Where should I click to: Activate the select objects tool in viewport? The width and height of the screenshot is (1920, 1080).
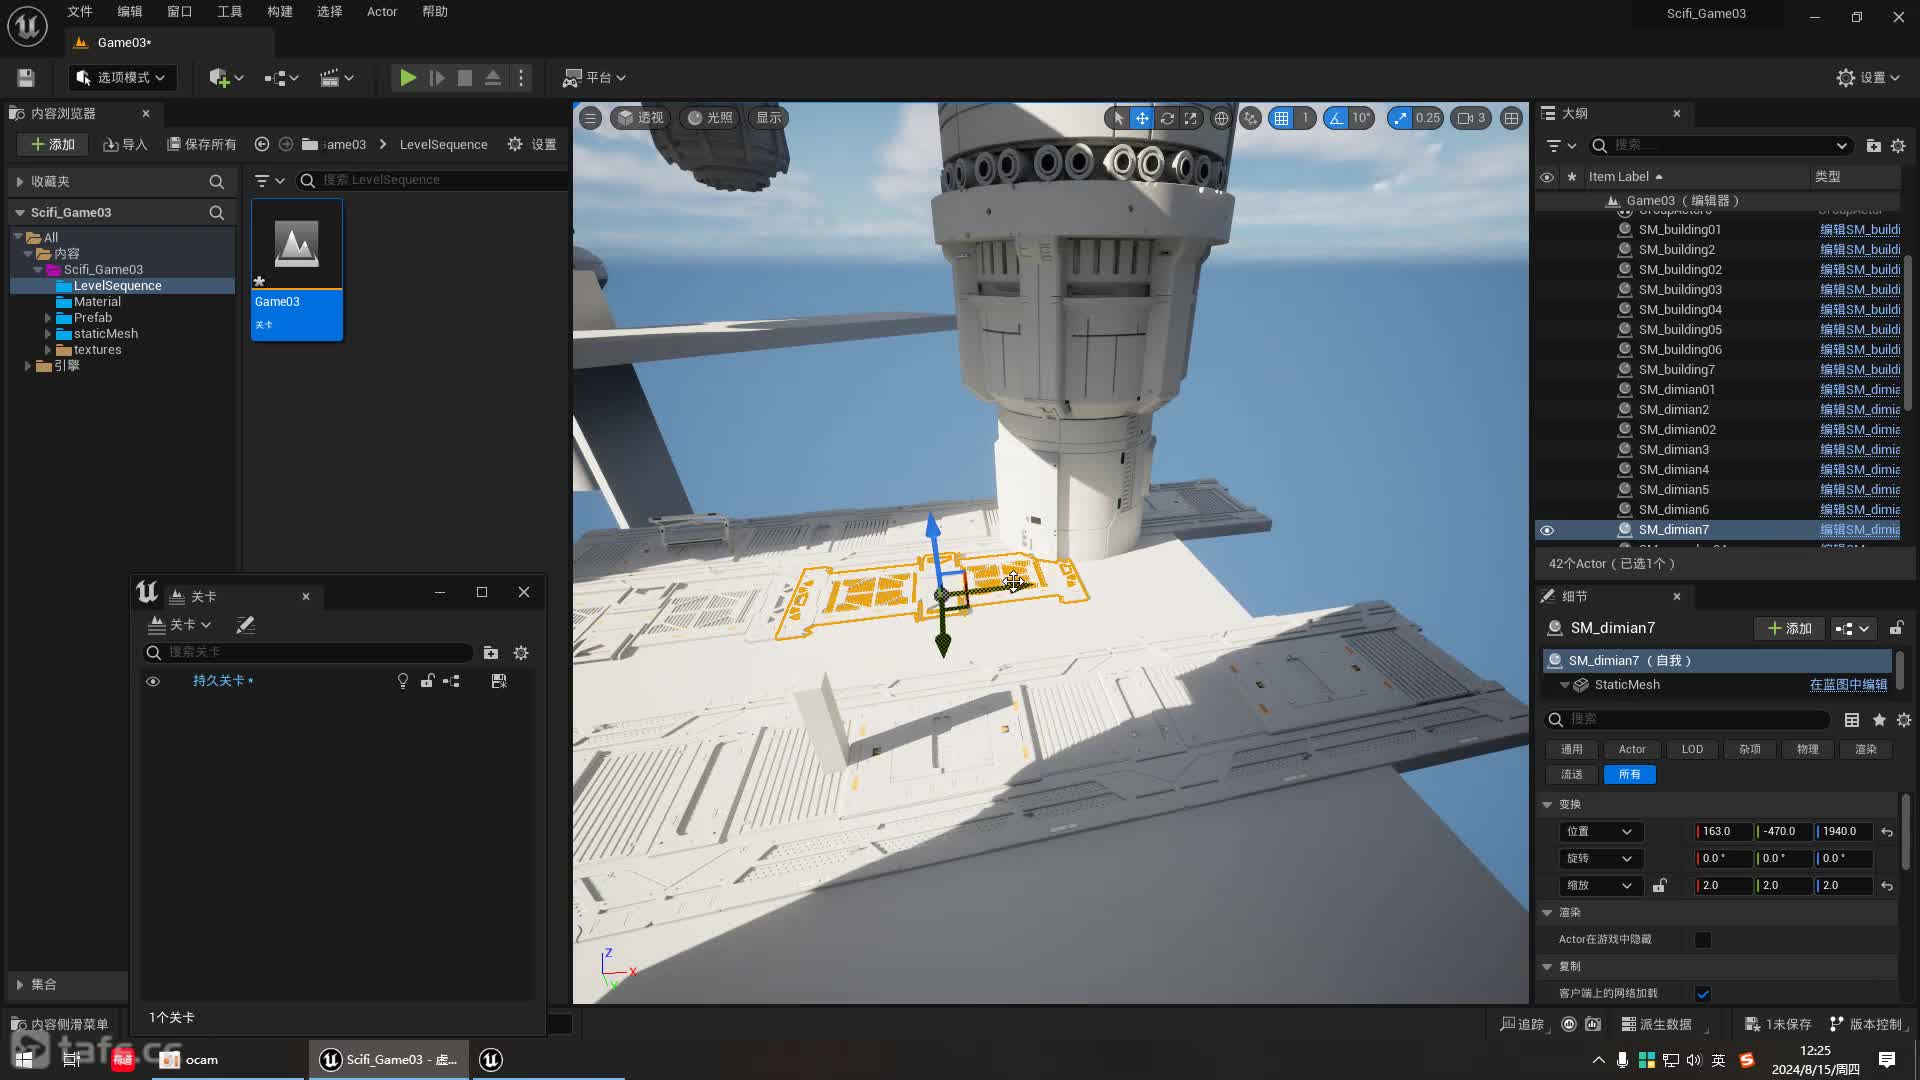coord(1118,118)
